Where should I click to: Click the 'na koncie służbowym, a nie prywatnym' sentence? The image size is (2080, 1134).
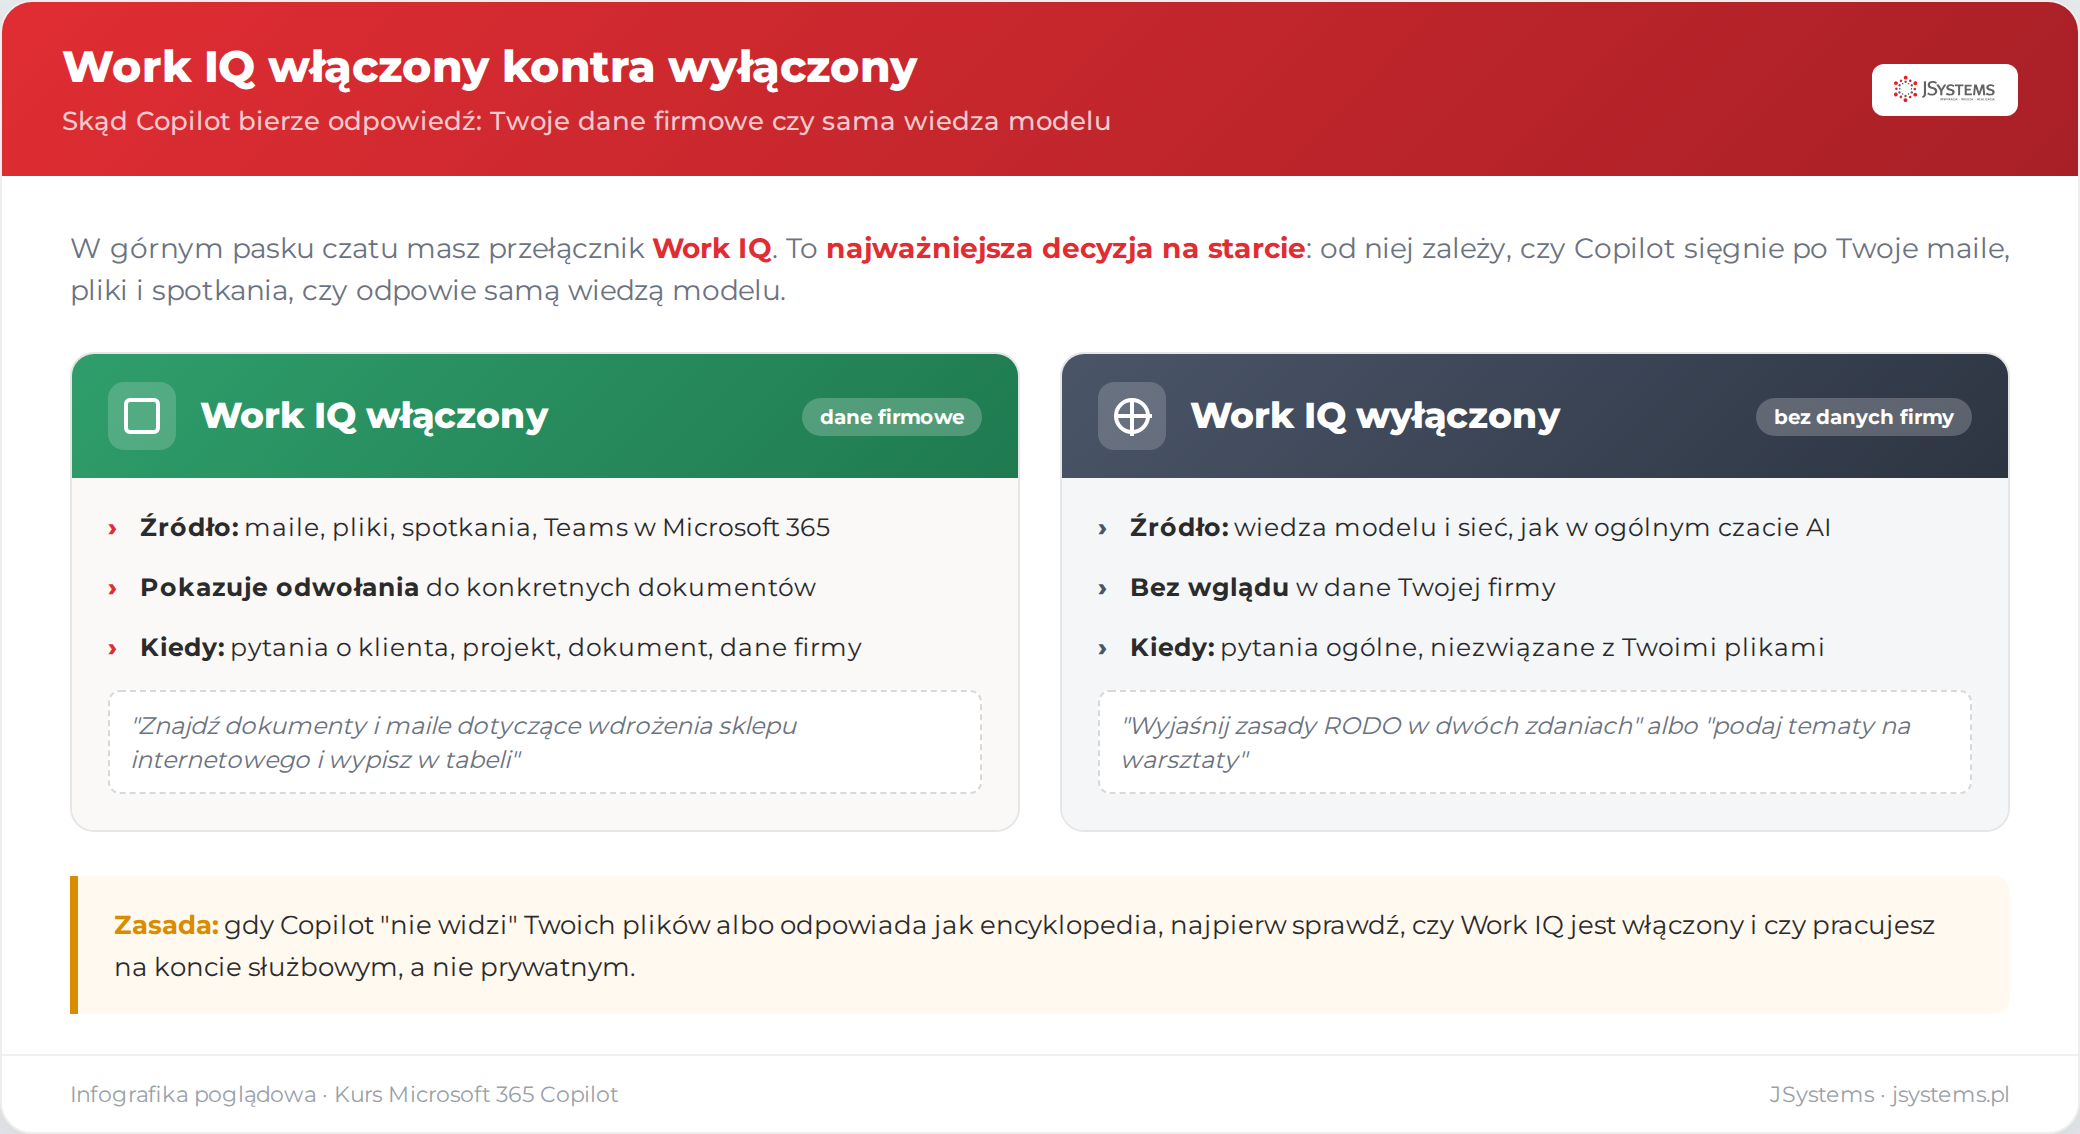(375, 967)
